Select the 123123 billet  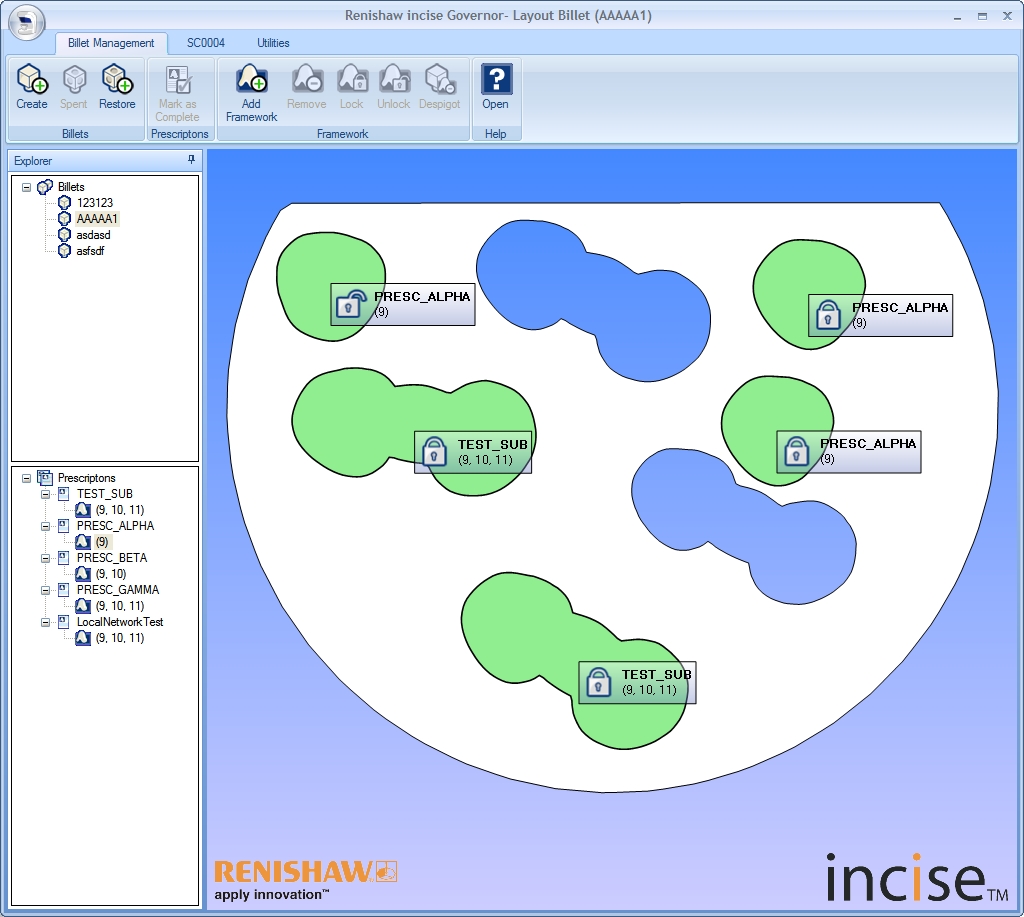coord(95,203)
